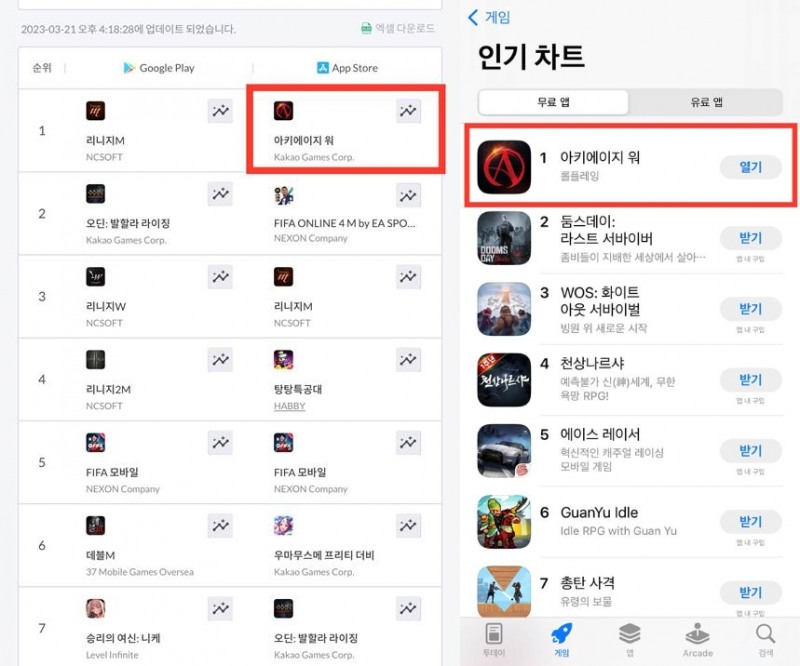Tap the 검색 magnifier icon in bottom bar

[765, 634]
